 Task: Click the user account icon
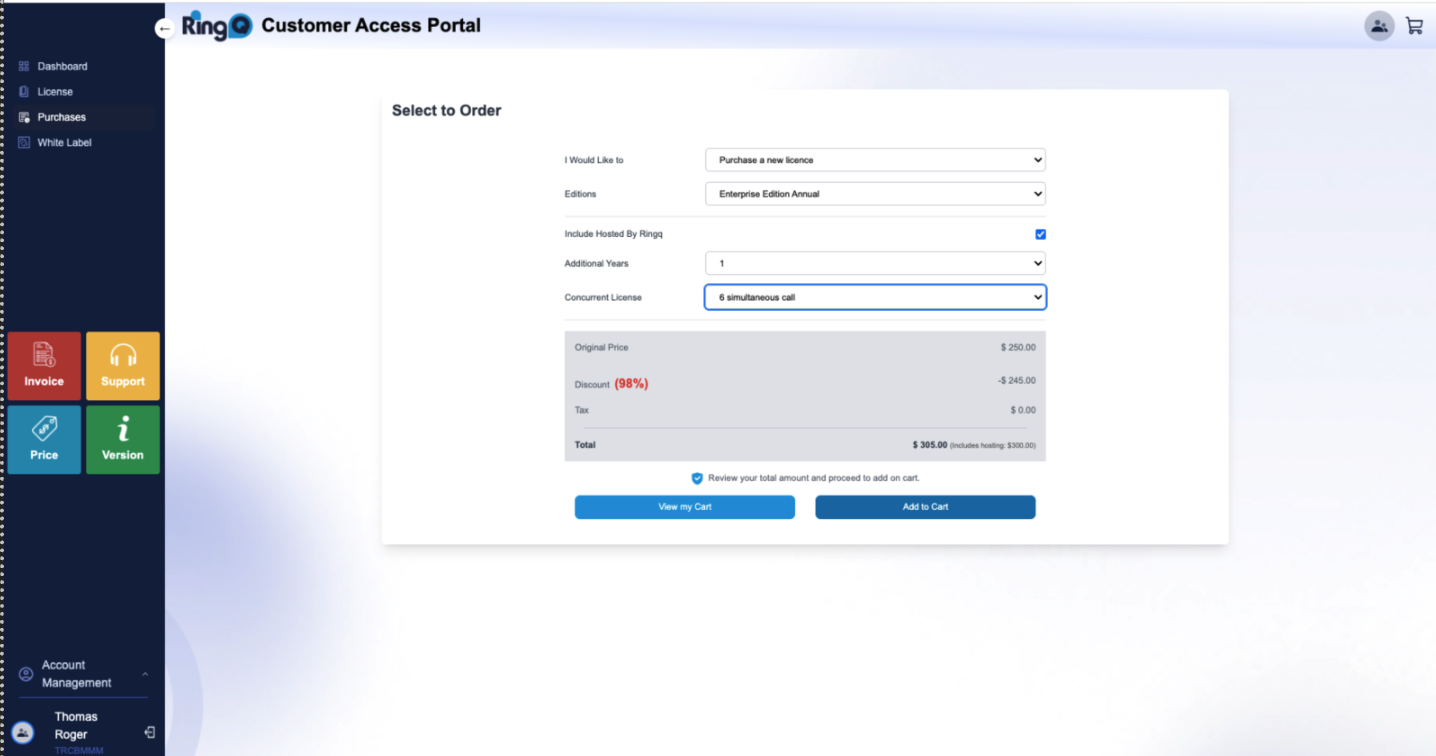point(1379,25)
